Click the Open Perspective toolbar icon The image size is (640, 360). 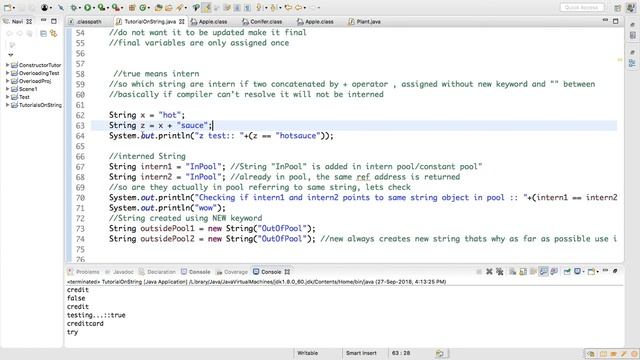coord(618,8)
